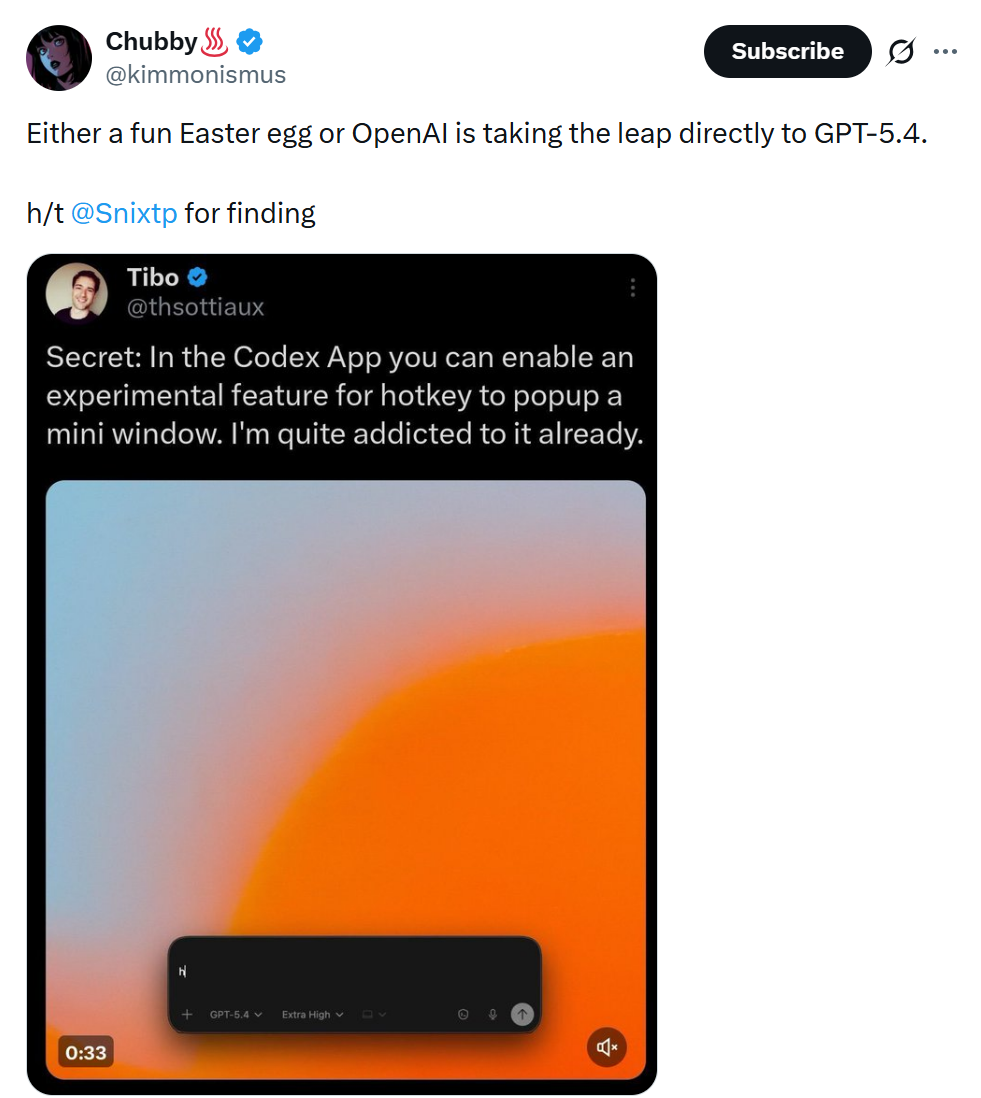Open the @Snixtp mention link
Image resolution: width=981 pixels, height=1098 pixels.
tap(124, 213)
